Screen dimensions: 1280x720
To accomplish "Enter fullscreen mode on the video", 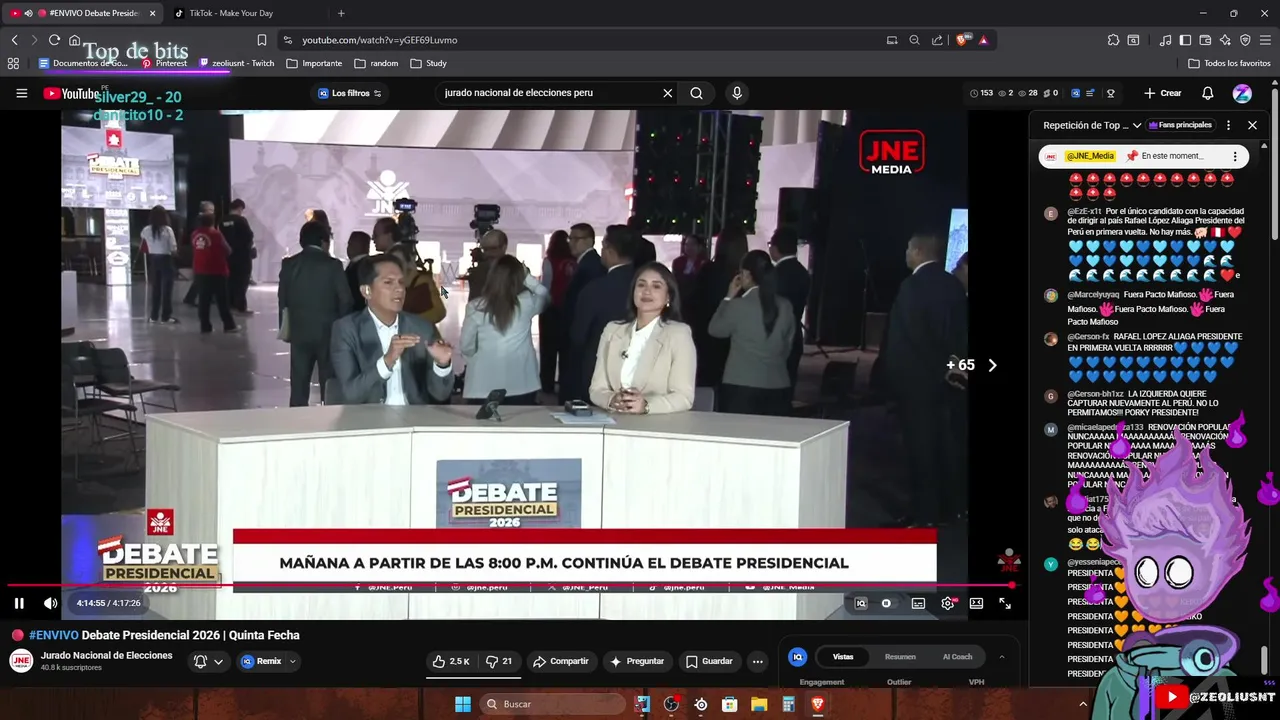I will coord(1005,603).
